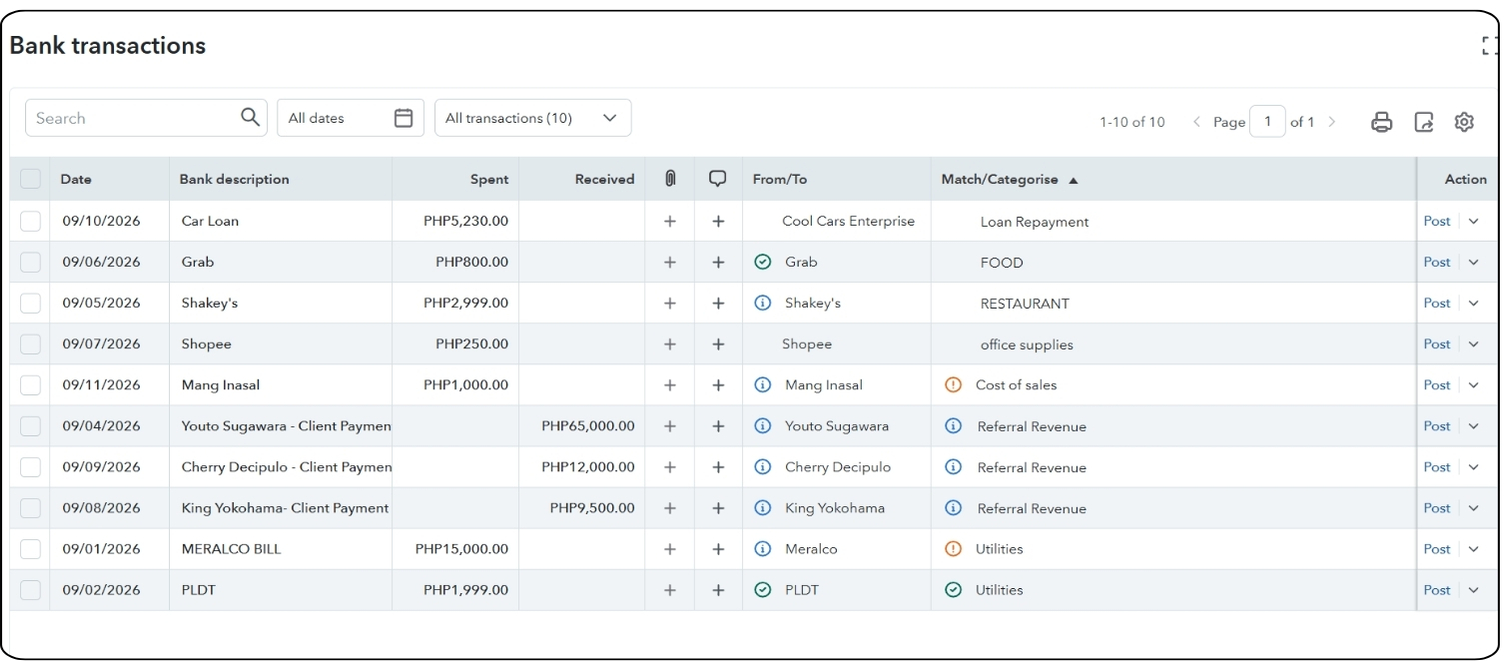Sort by the Spent column header
This screenshot has height=661, width=1510.
click(x=489, y=180)
